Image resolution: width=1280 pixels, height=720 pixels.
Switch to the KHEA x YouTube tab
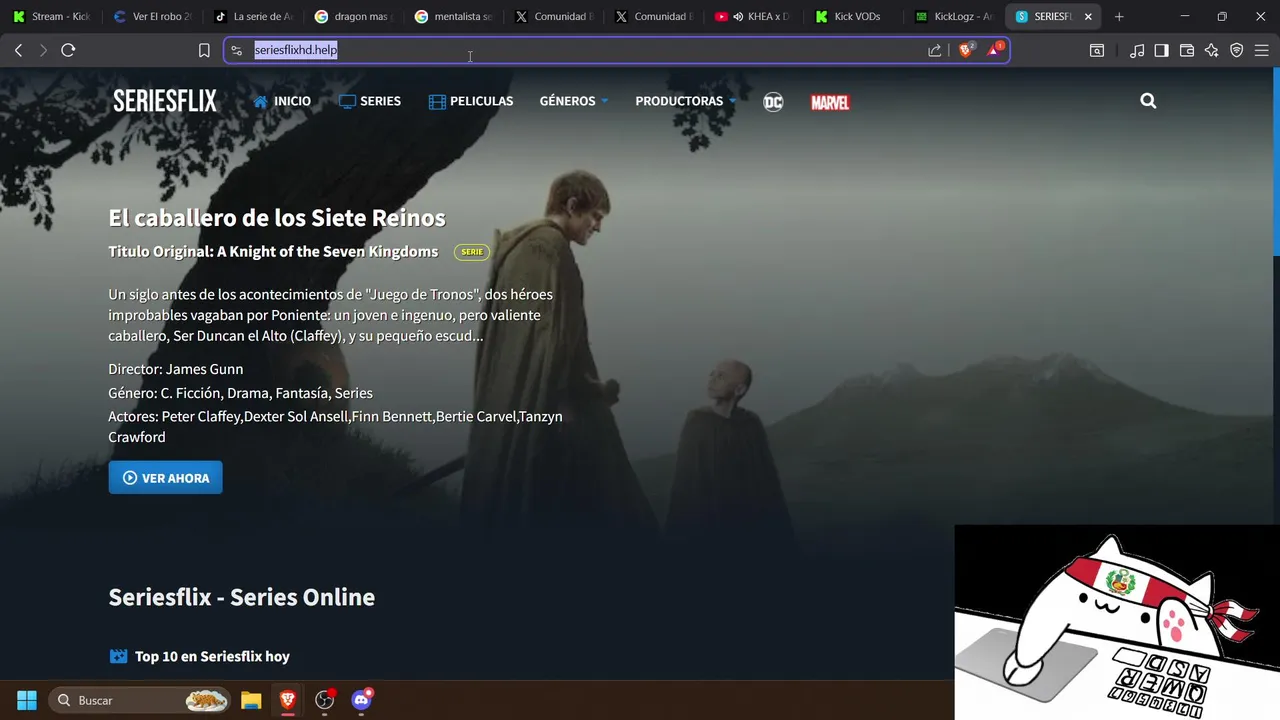tap(752, 16)
